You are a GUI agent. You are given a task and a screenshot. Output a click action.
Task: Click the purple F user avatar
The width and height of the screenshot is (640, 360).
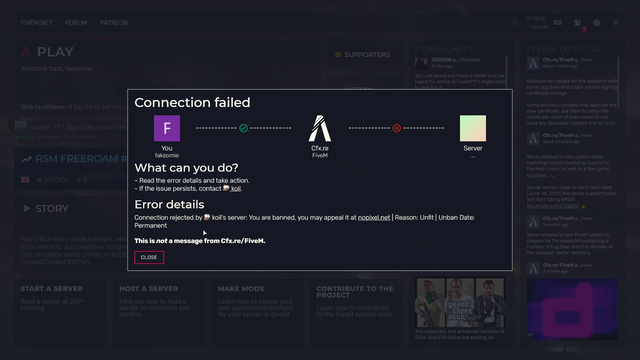[167, 128]
